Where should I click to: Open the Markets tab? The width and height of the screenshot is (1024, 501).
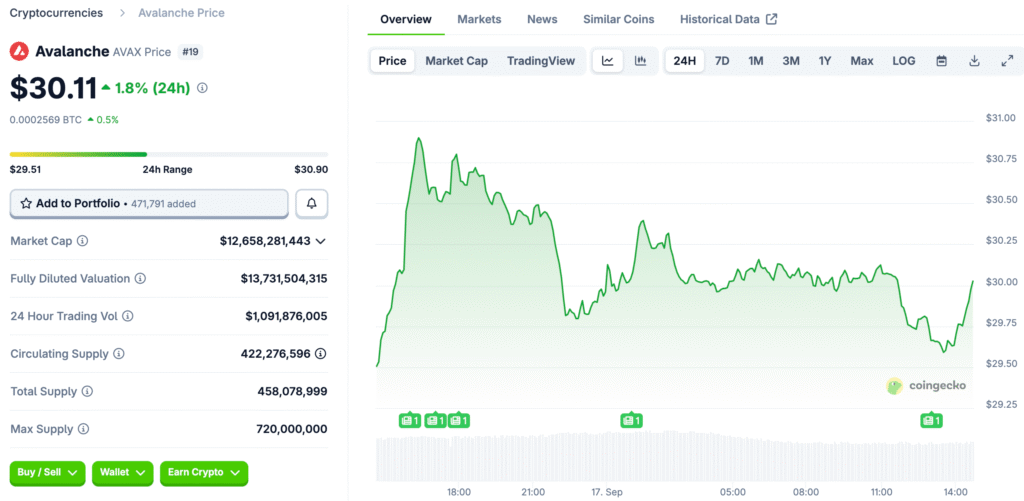(x=479, y=19)
